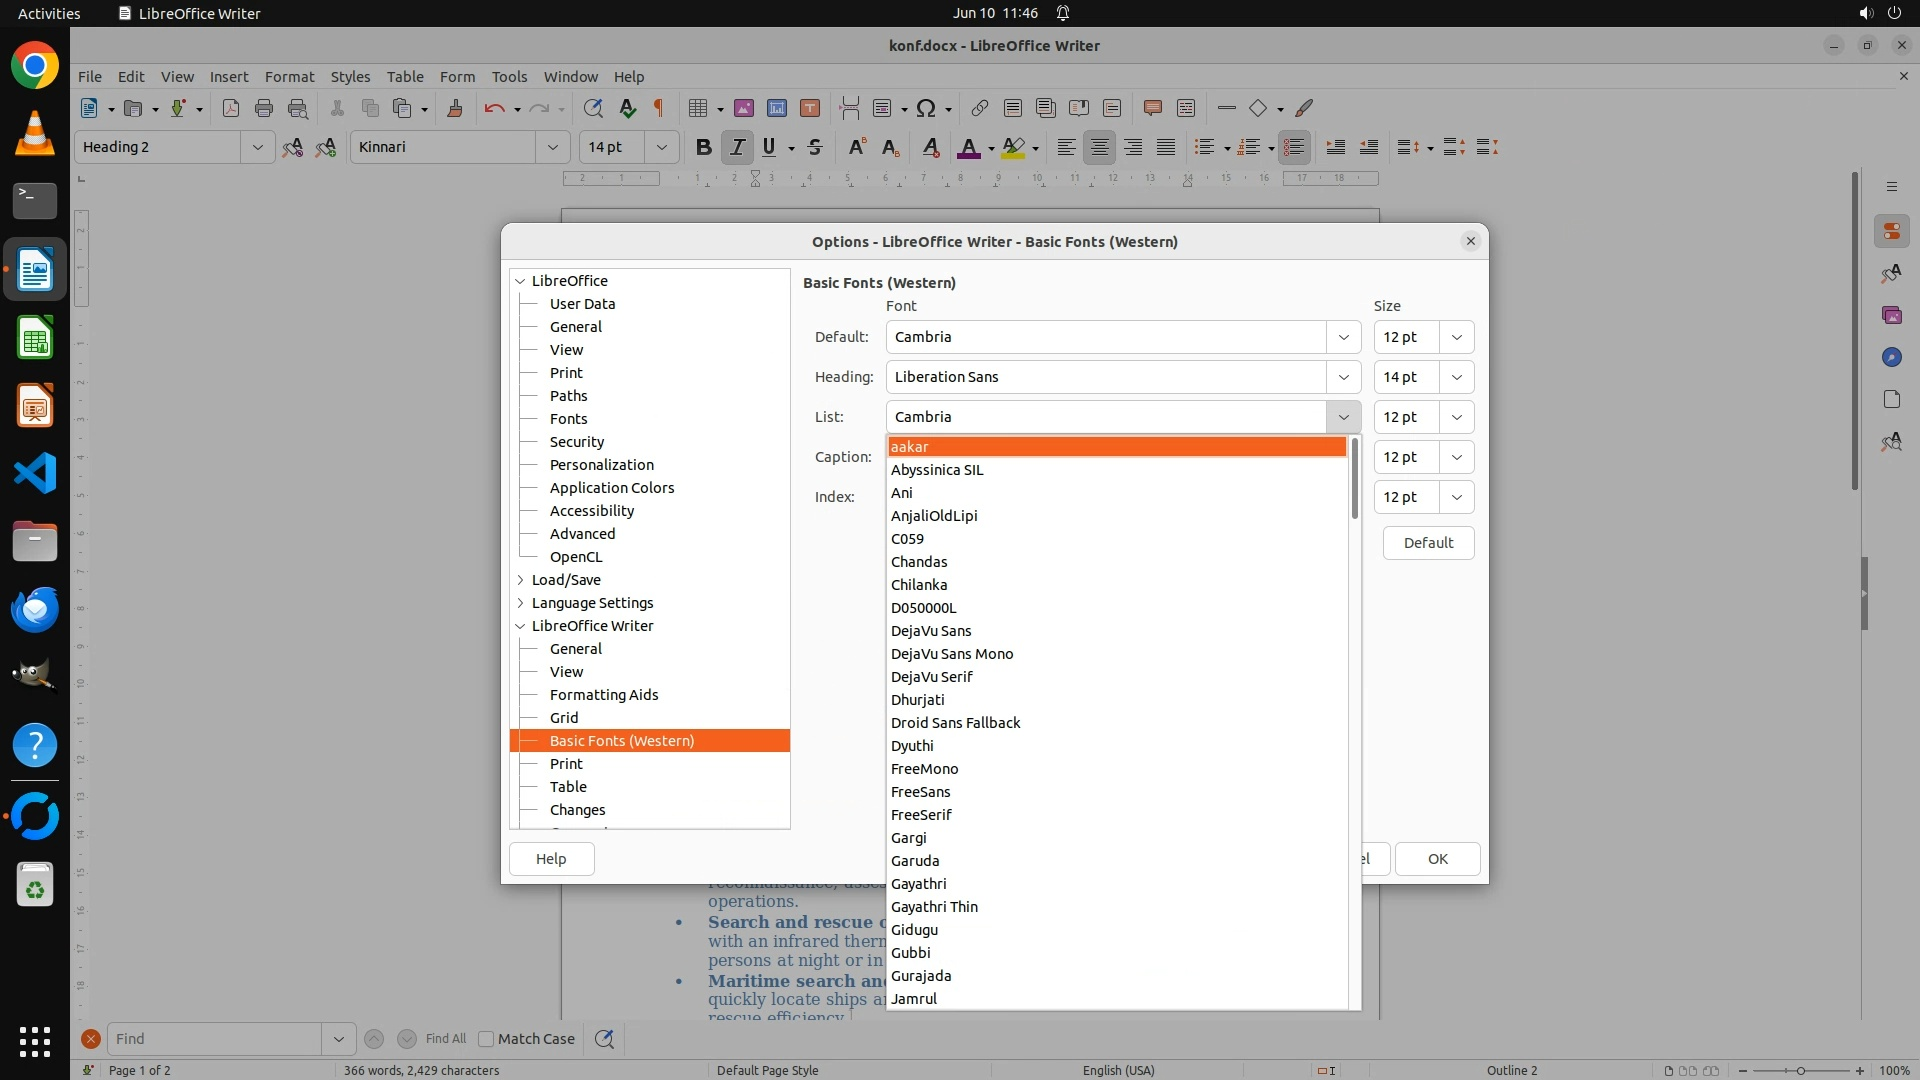The width and height of the screenshot is (1920, 1080).
Task: Click the Italic formatting icon
Action: (737, 147)
